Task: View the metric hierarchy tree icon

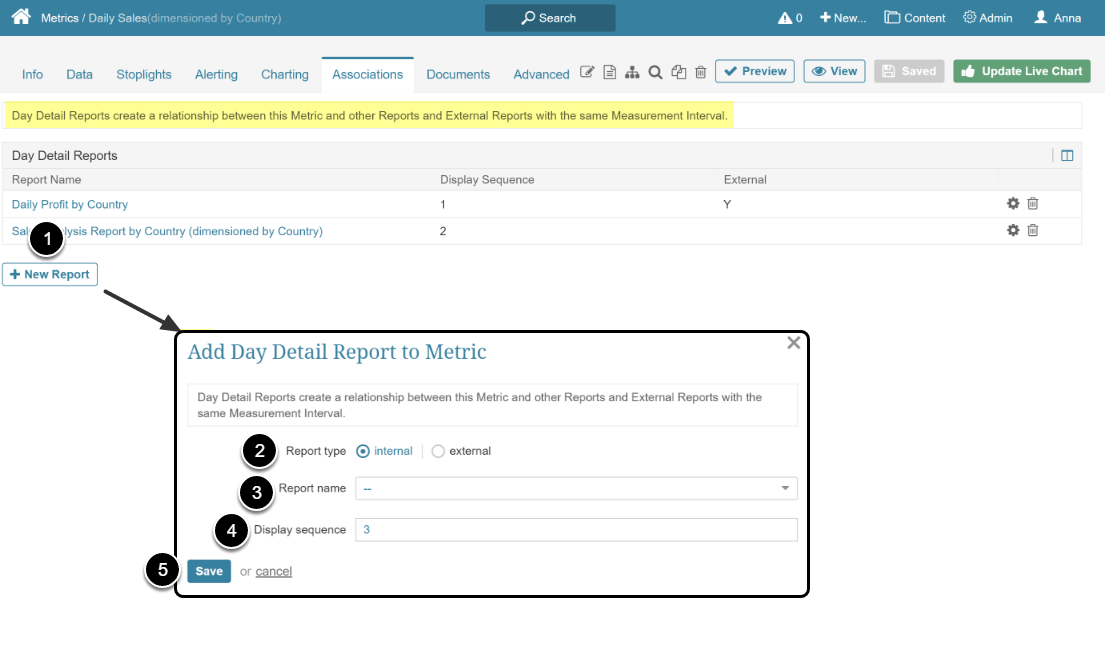Action: (632, 72)
